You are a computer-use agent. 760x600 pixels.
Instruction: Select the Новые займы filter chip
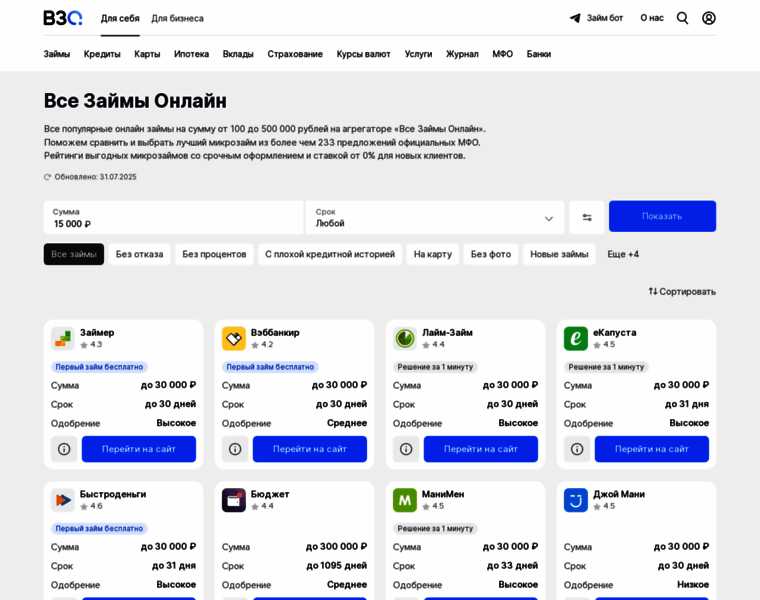click(559, 254)
